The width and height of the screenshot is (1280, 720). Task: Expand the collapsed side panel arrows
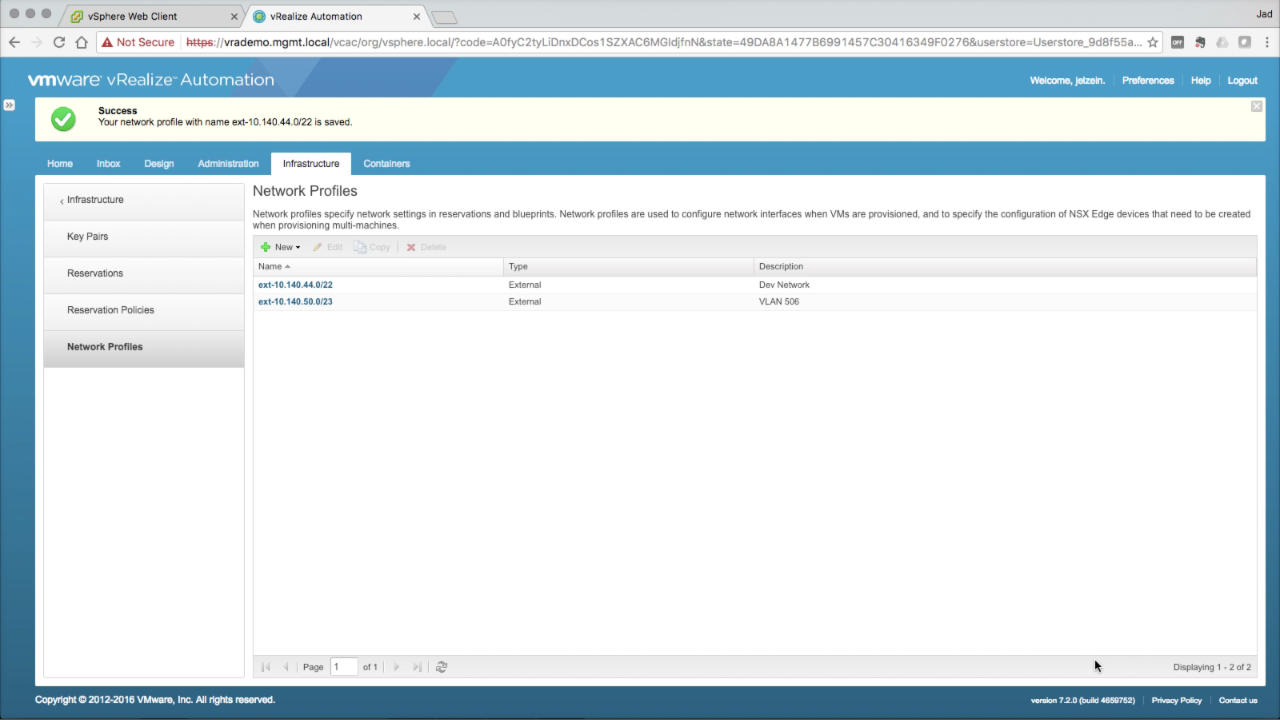pyautogui.click(x=8, y=104)
